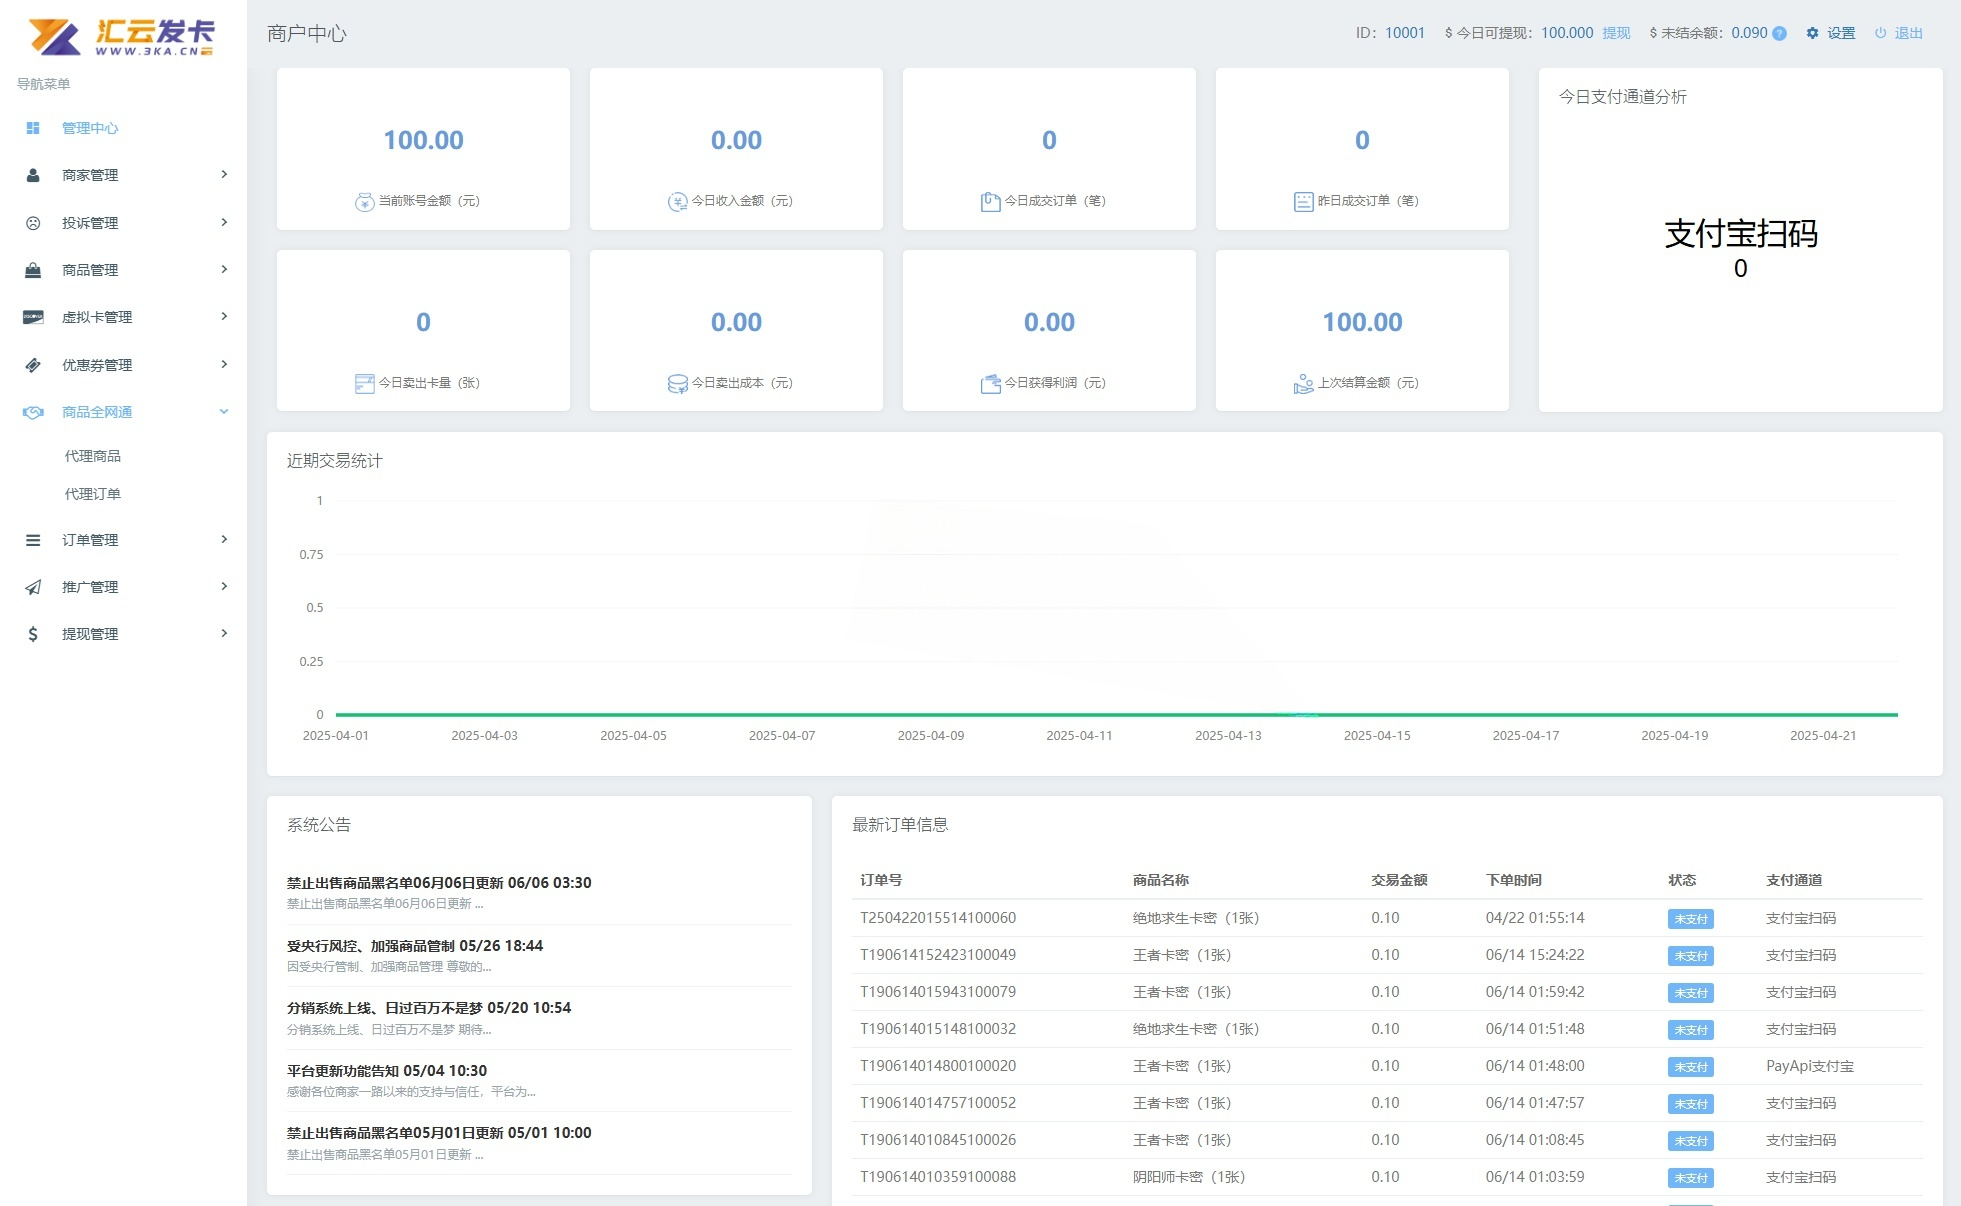This screenshot has width=1961, height=1206.
Task: Open announcement 分销系统上线、日过百万不是梦
Action: (x=427, y=1007)
